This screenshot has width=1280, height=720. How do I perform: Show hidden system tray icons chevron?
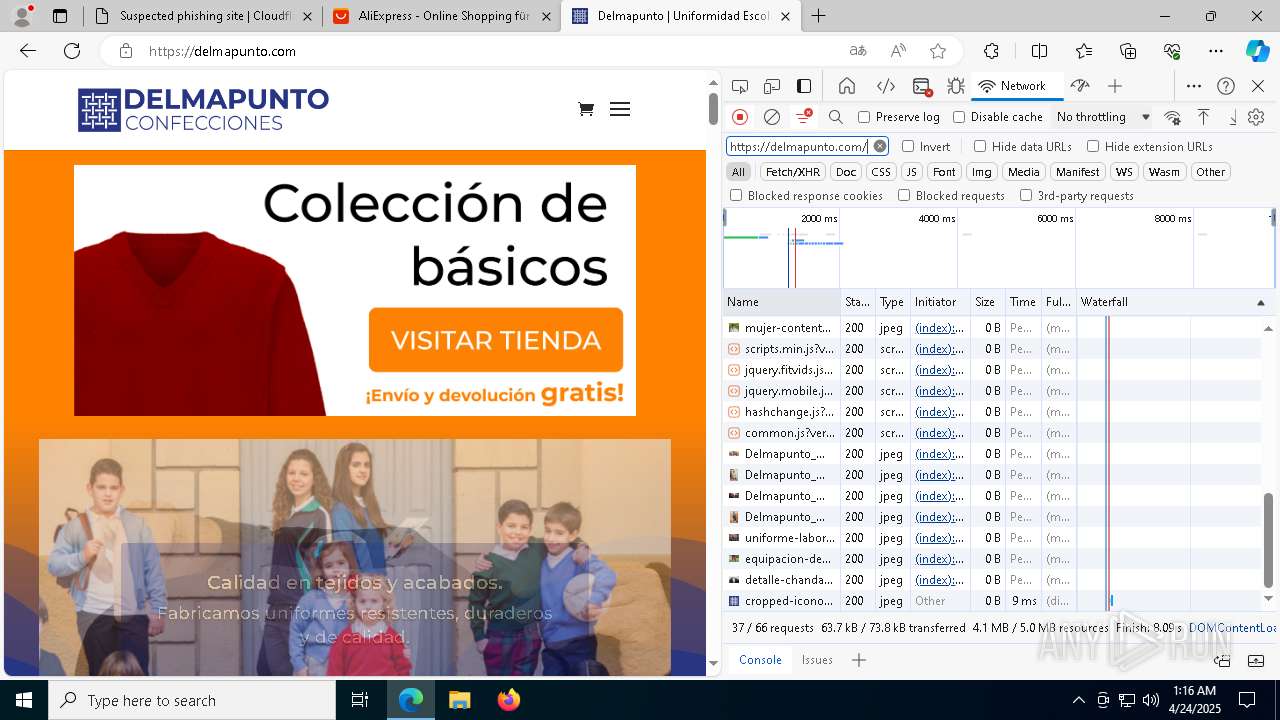1078,700
